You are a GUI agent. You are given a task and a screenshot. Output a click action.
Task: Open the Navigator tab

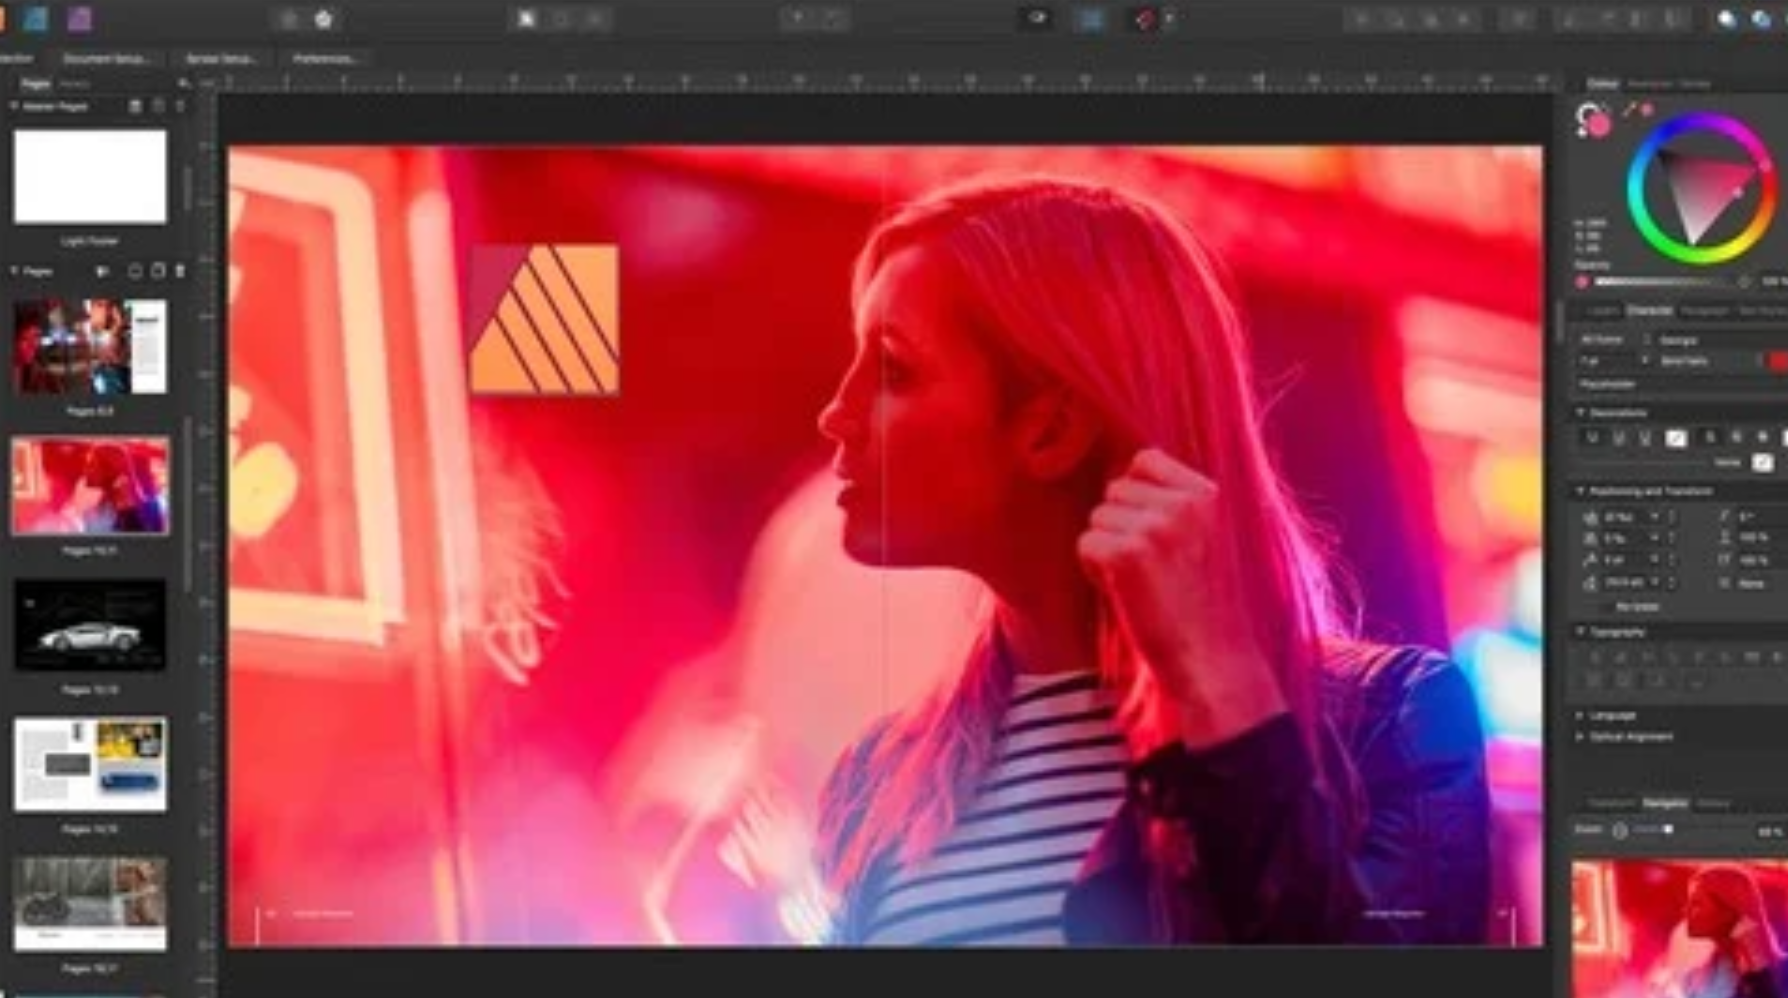pos(1668,803)
